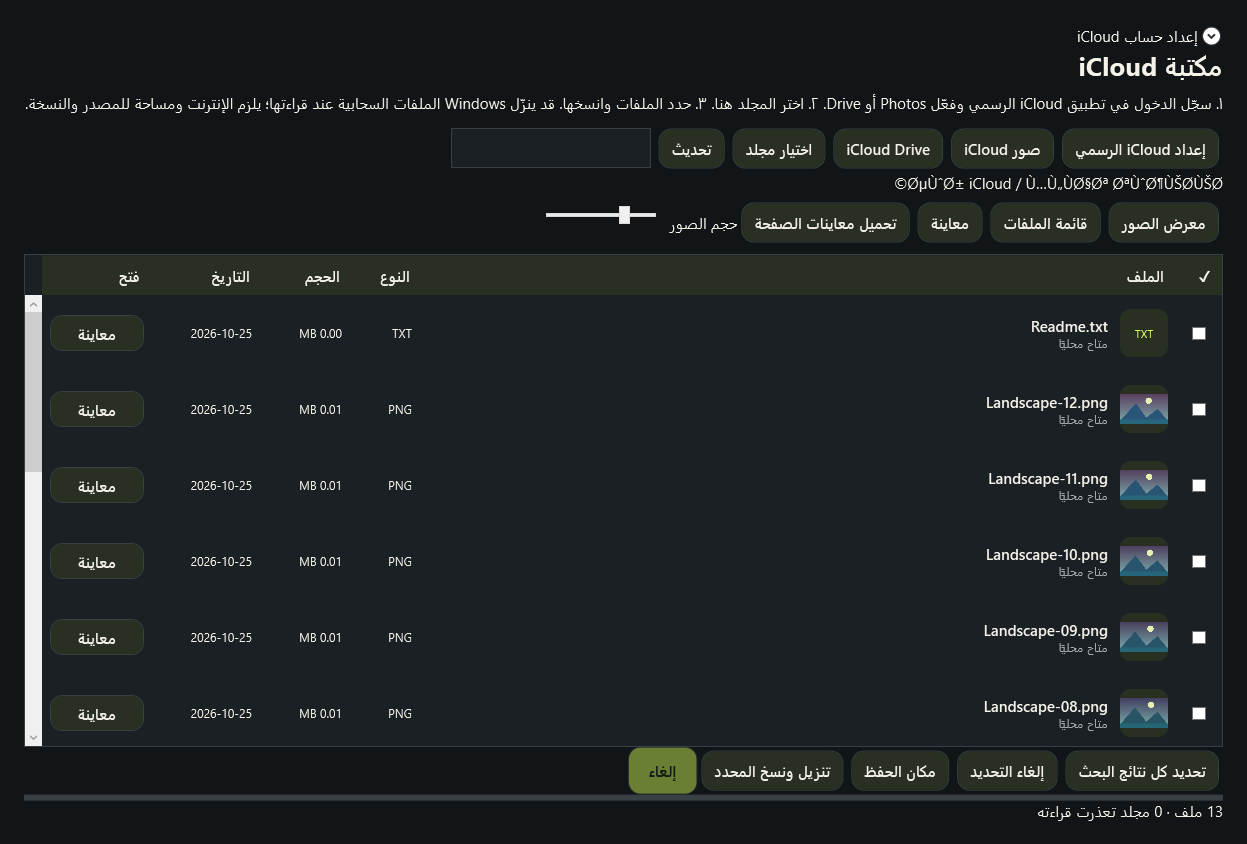The height and width of the screenshot is (844, 1247).
Task: Sort by the الحجم column header
Action: [x=322, y=277]
